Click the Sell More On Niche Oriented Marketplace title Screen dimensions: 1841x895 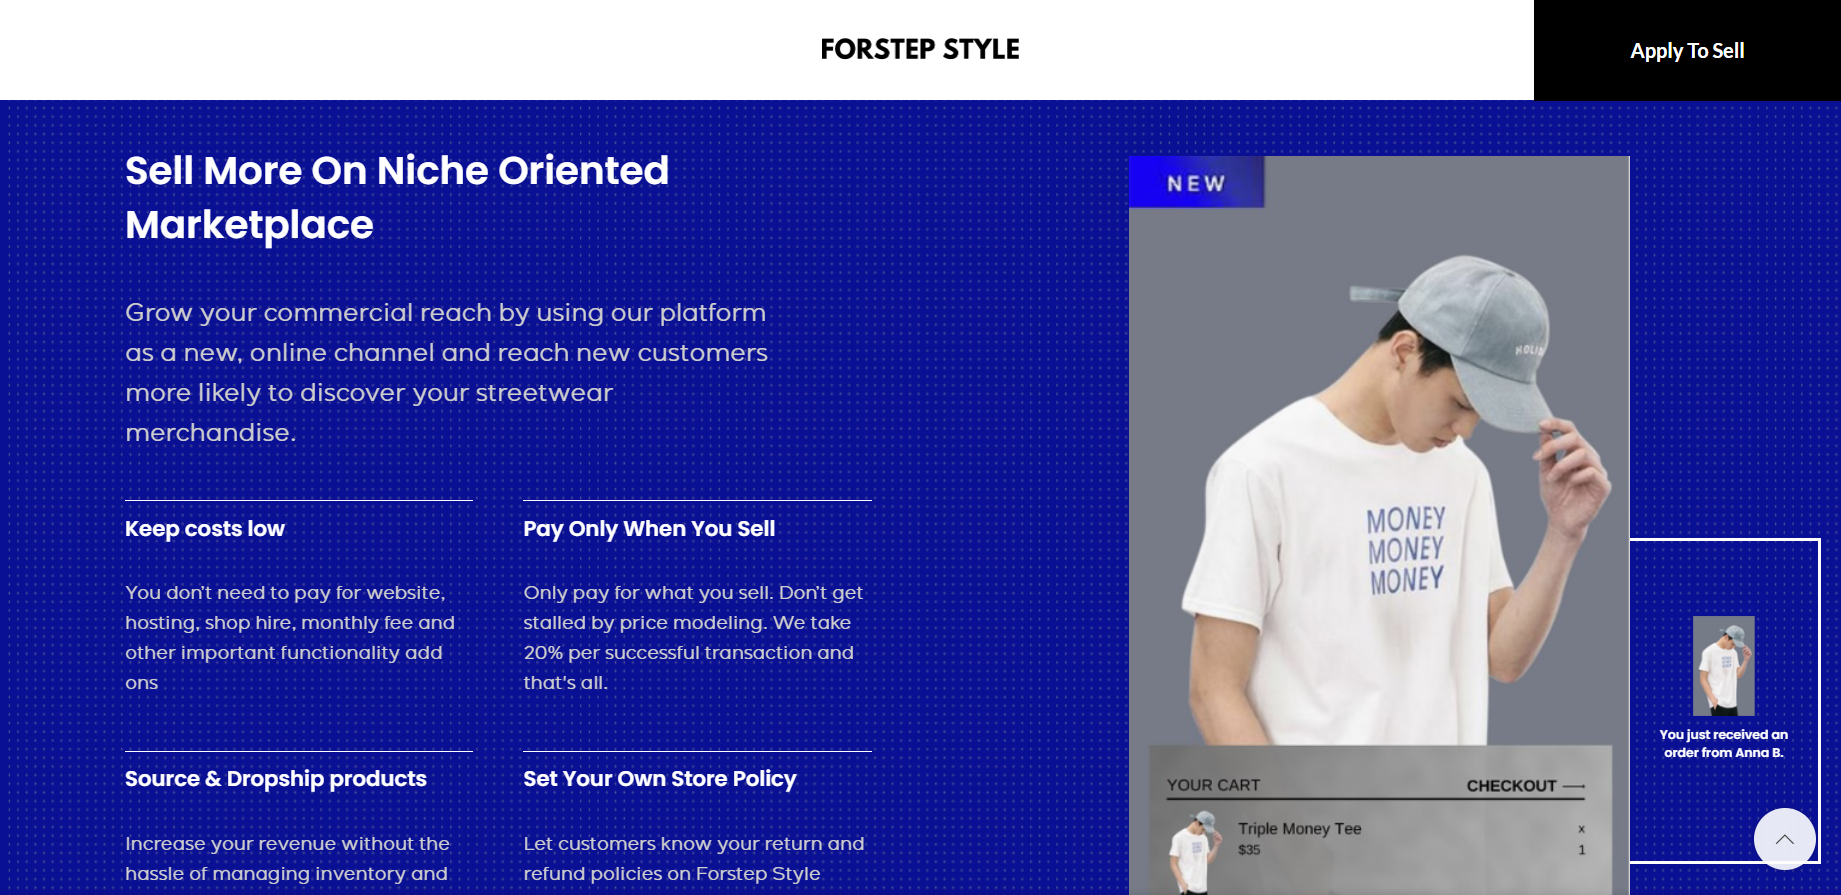[x=397, y=198]
